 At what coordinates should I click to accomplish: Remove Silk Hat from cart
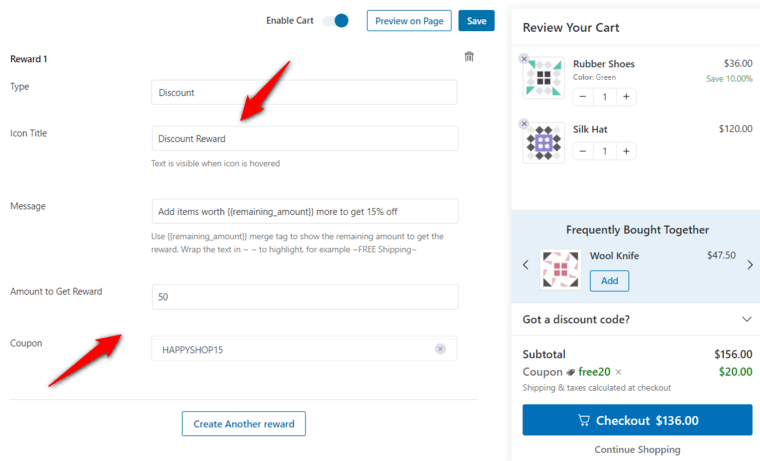pos(524,124)
